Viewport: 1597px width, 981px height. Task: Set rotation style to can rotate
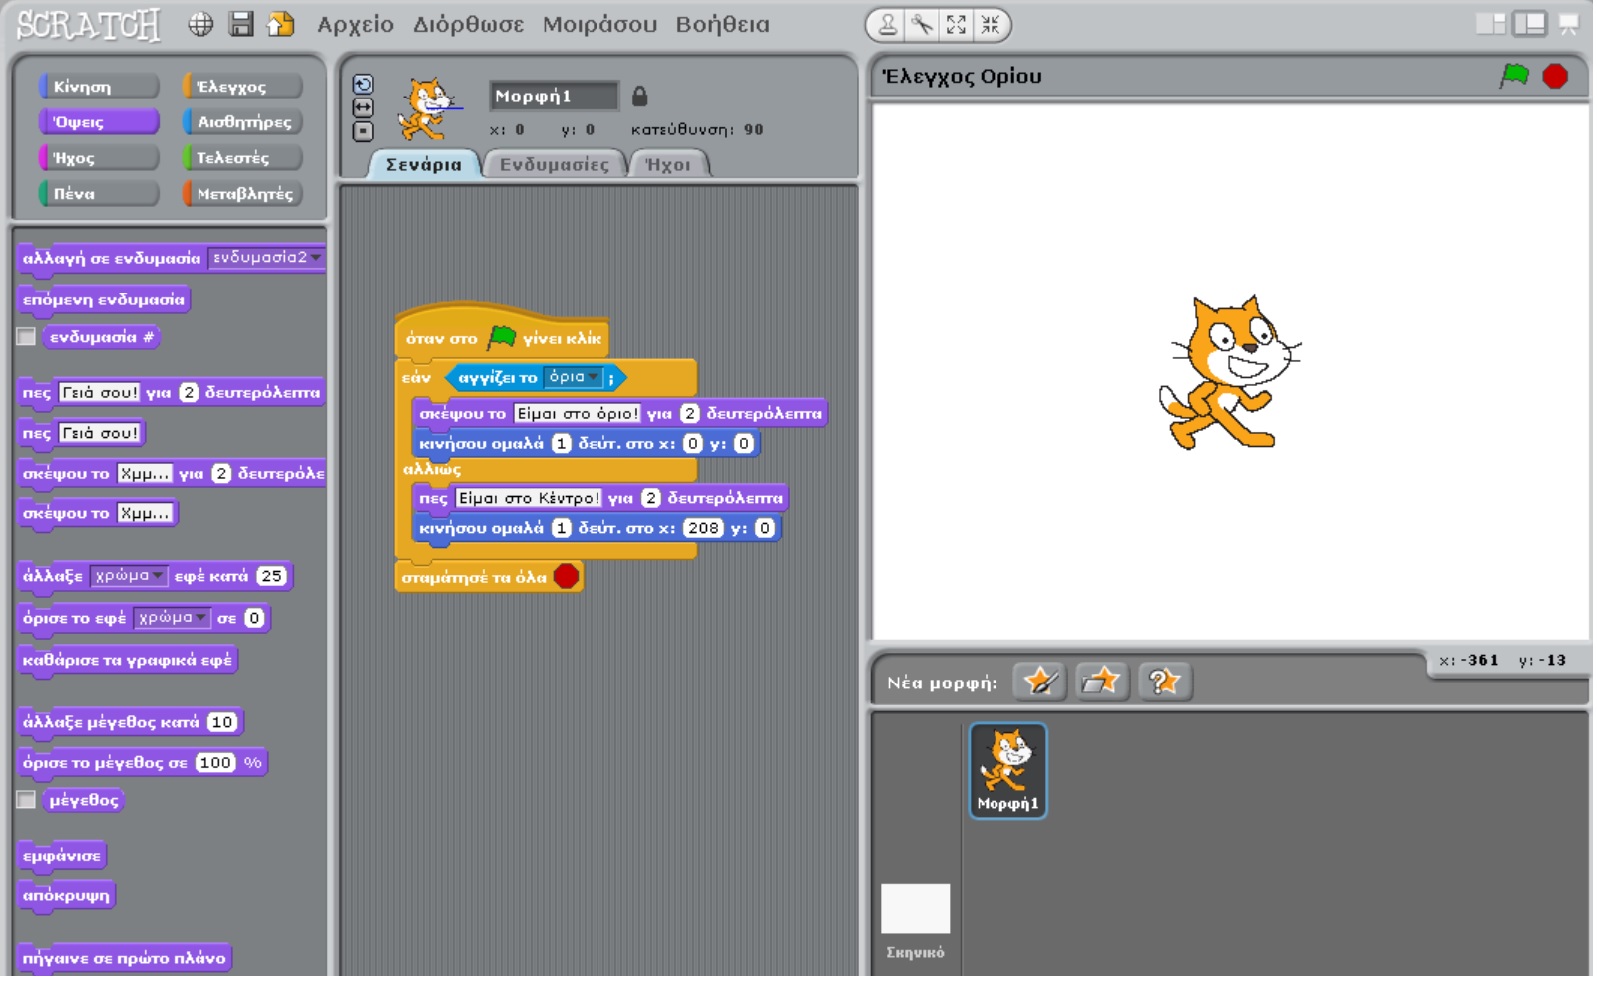click(x=363, y=85)
